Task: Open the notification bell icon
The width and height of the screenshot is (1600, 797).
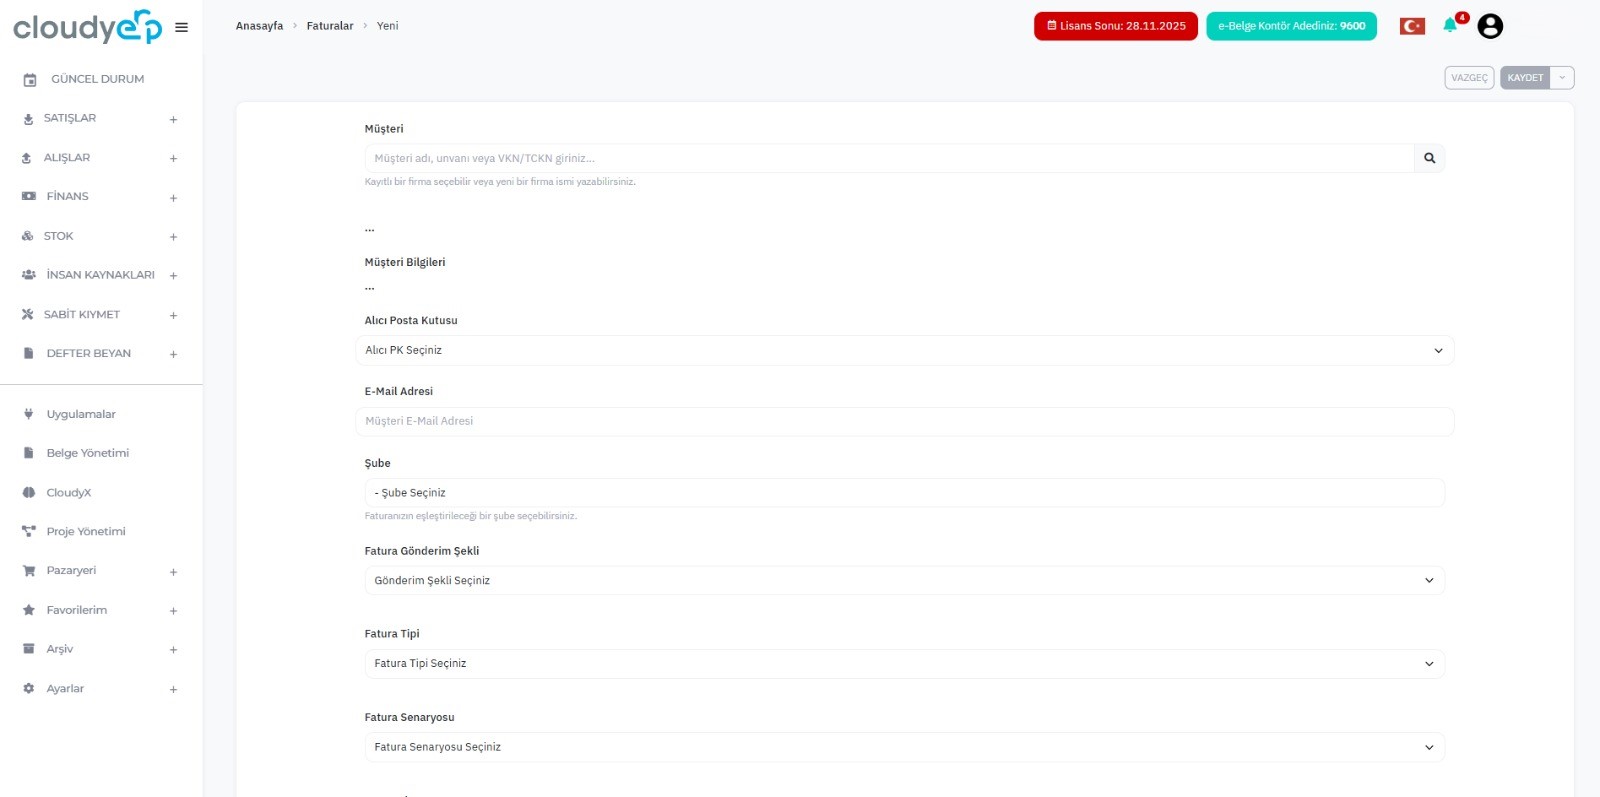Action: pos(1450,25)
